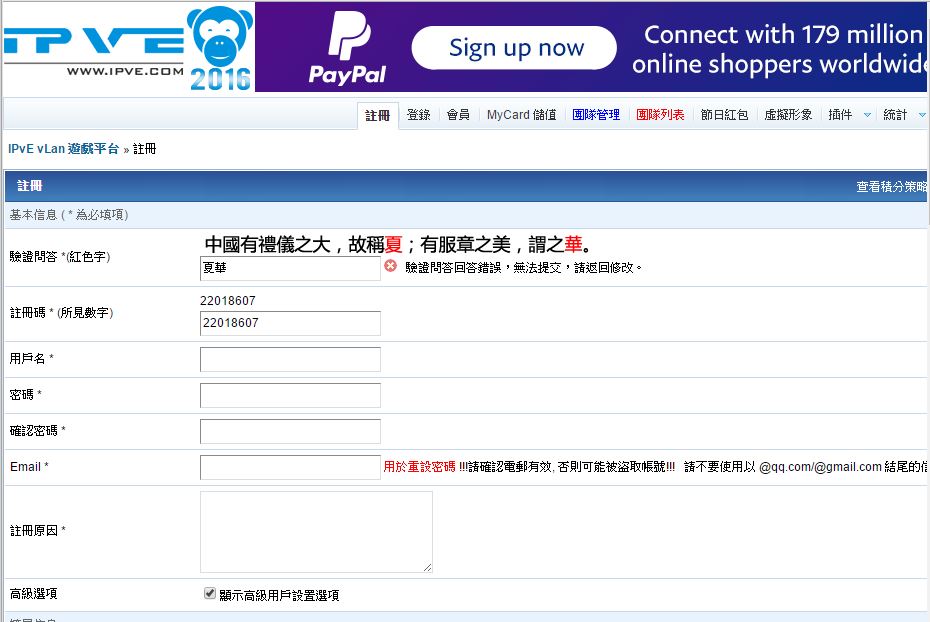The width and height of the screenshot is (930, 622).
Task: Open the 節日紅包 menu item
Action: (x=724, y=114)
